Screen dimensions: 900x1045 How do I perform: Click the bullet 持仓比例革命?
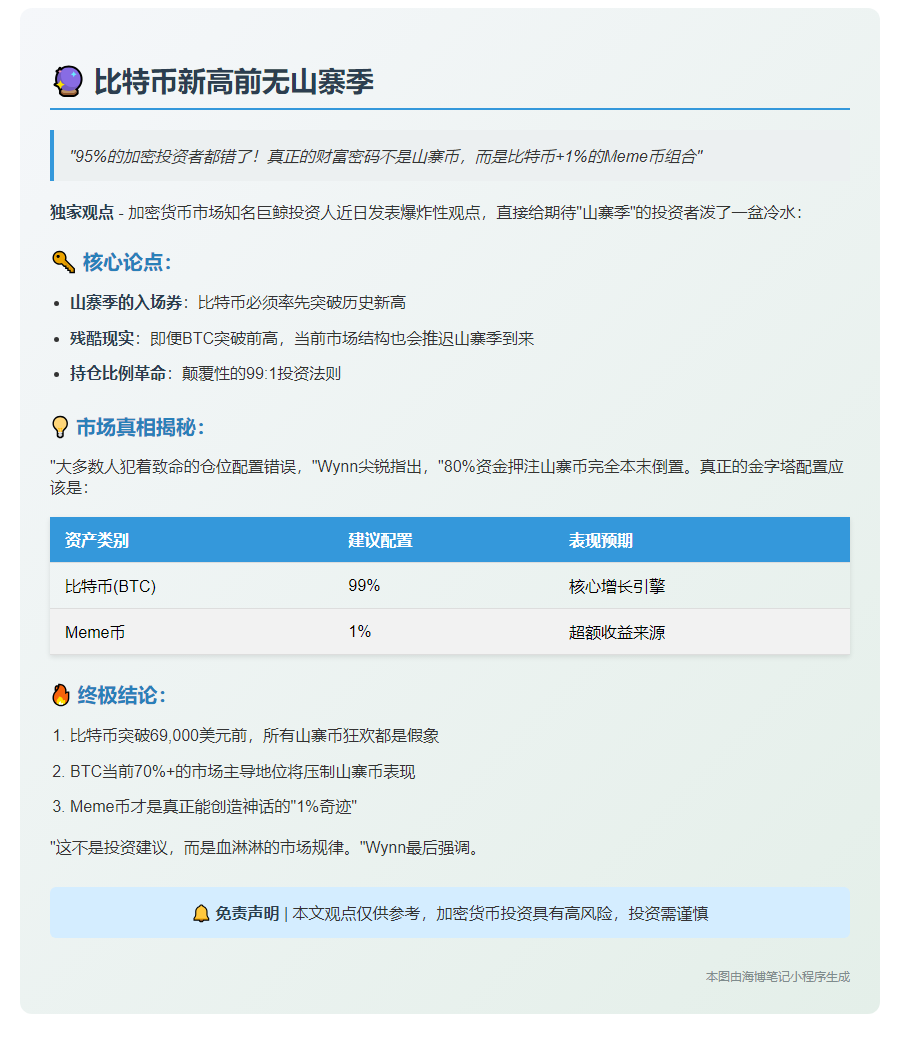(205, 373)
